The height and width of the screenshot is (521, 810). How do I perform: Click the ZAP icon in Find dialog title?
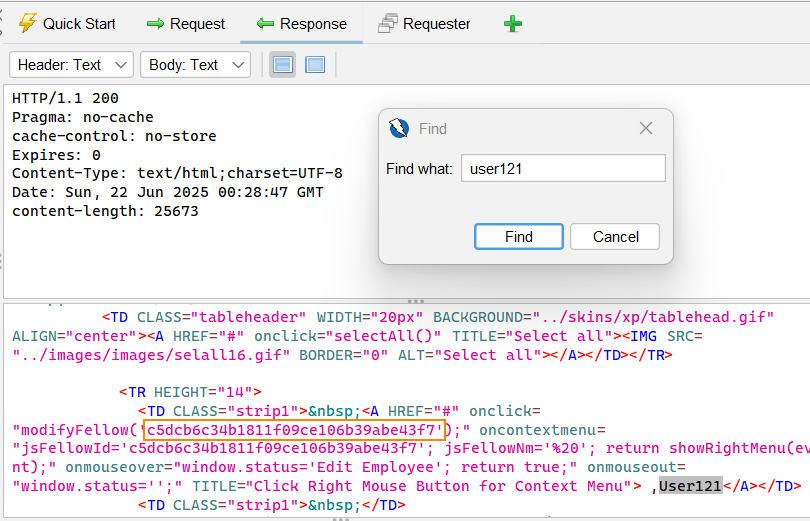tap(398, 128)
